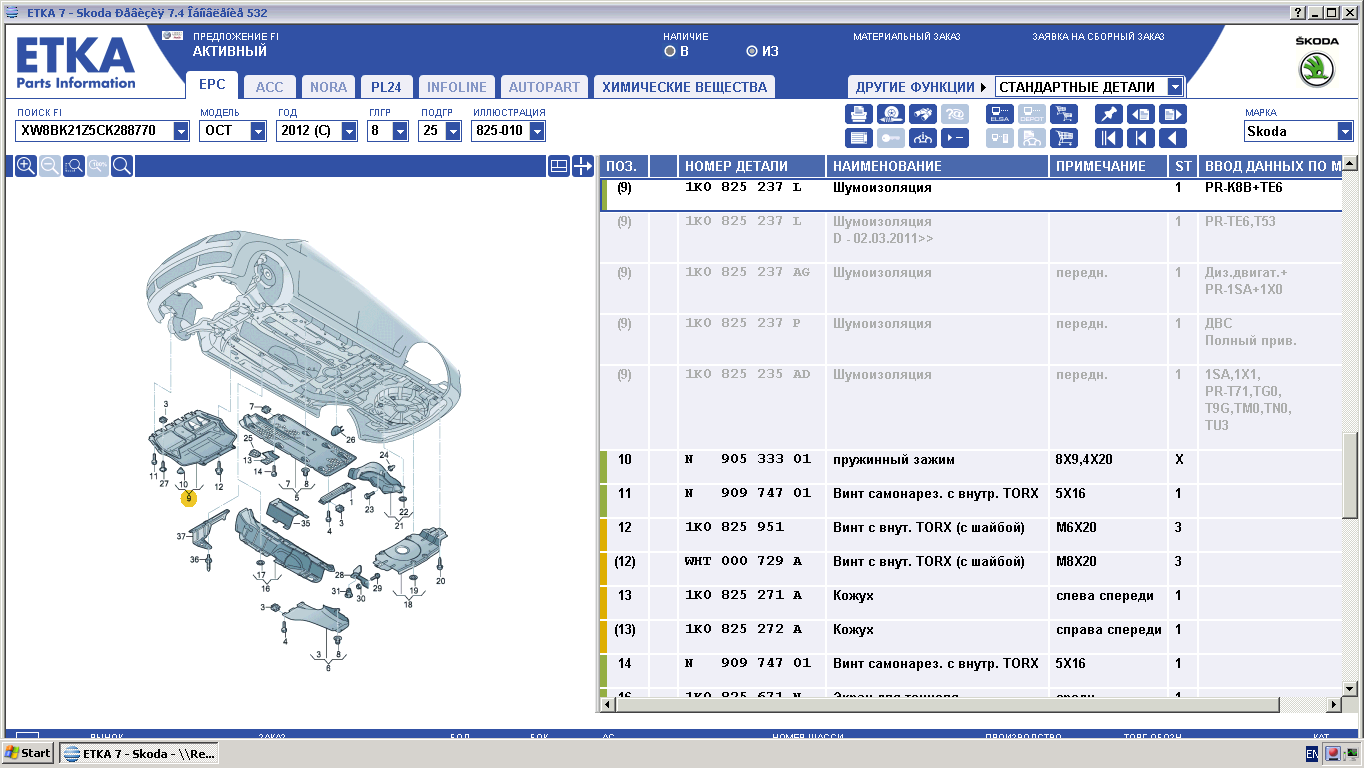The image size is (1366, 769).
Task: Zoom out of the illustration
Action: (x=50, y=166)
